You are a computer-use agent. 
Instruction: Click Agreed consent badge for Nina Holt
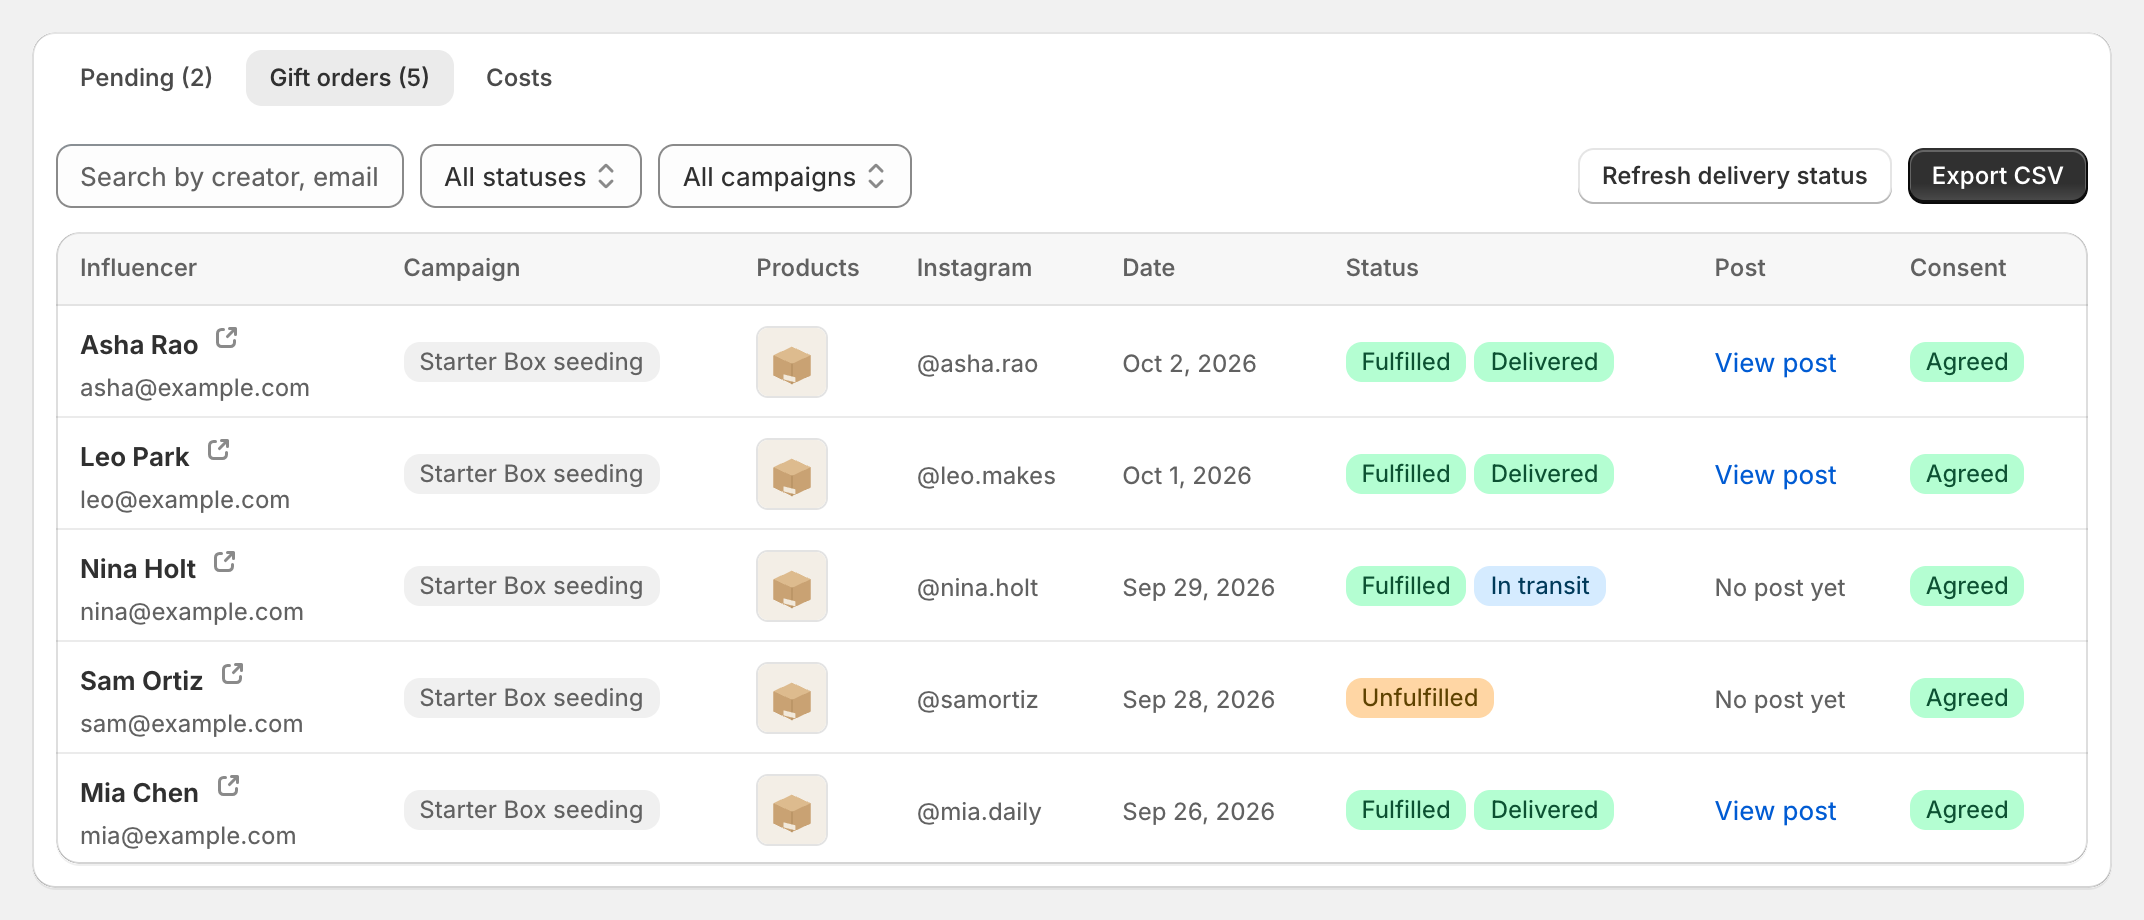[1967, 586]
